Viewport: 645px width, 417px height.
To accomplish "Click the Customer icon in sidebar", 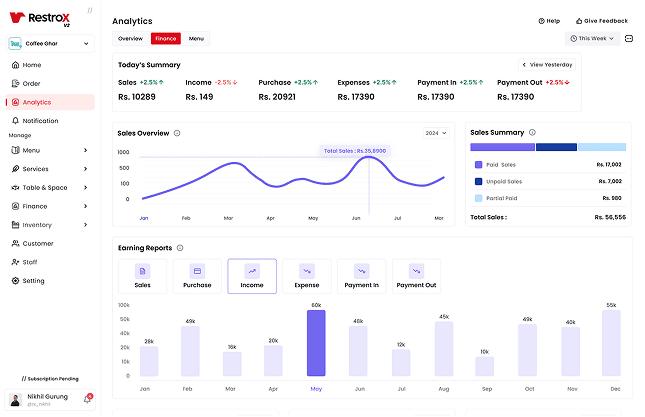I will 15,243.
